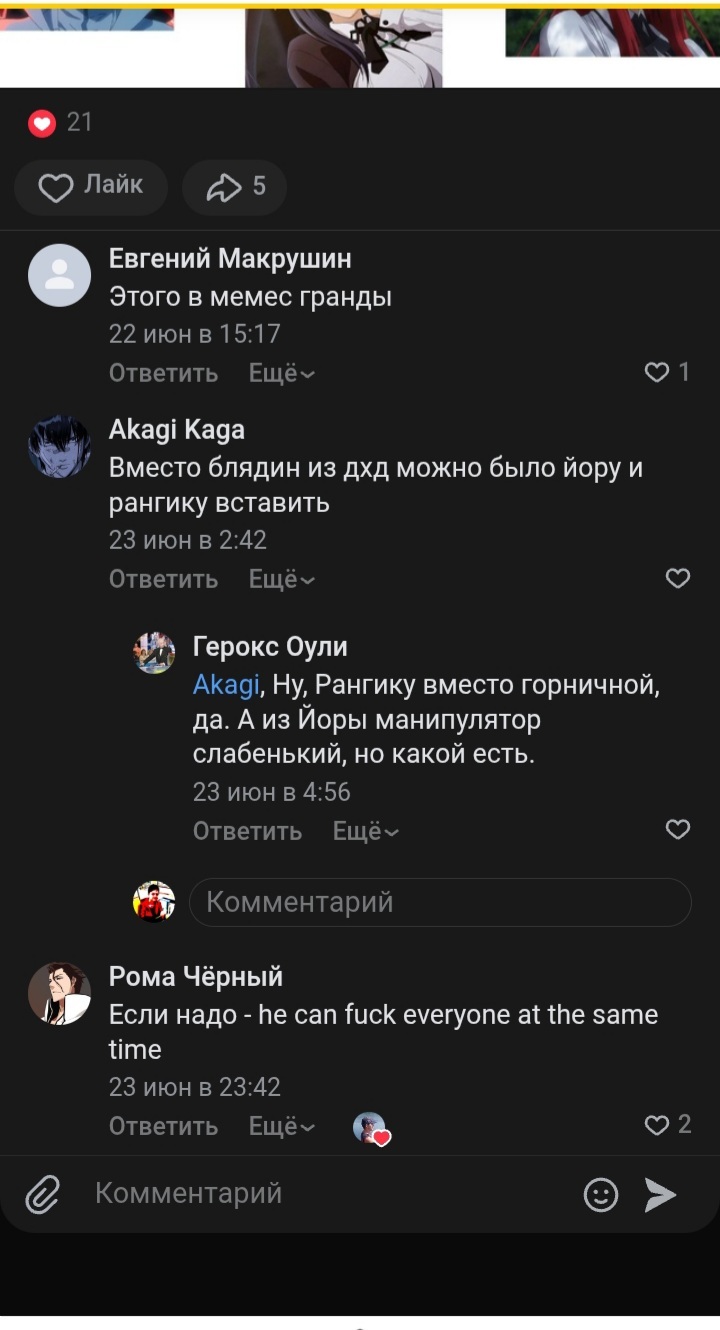Reply to Рома Чёрный's comment

click(x=163, y=1126)
